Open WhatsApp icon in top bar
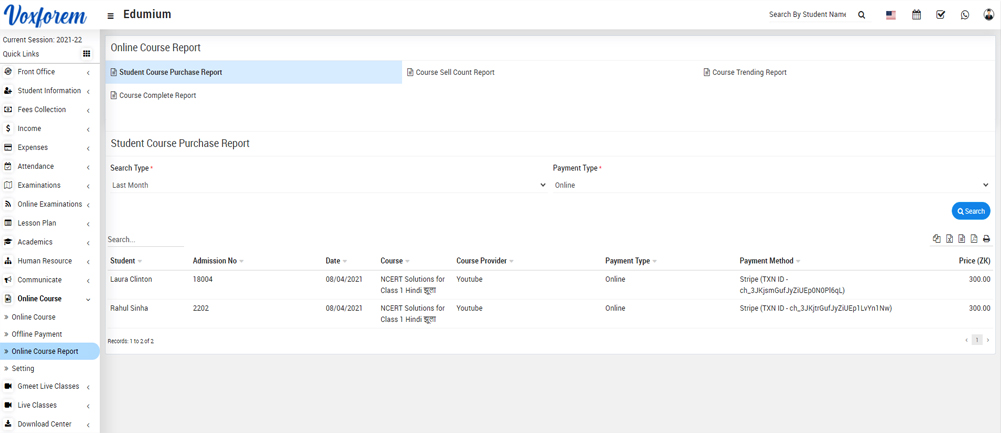 coord(965,15)
